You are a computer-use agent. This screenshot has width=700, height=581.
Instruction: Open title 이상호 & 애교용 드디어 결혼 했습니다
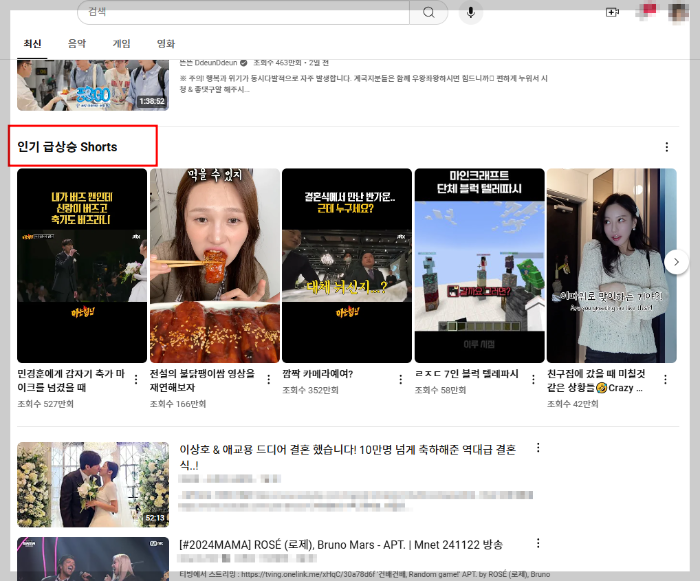tap(348, 456)
